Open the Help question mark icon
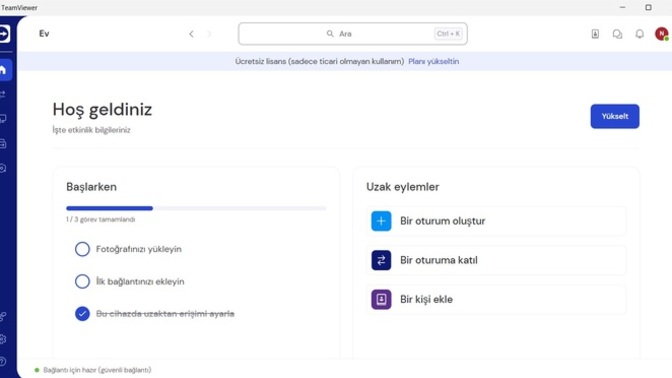This screenshot has width=672, height=378. (x=3, y=361)
